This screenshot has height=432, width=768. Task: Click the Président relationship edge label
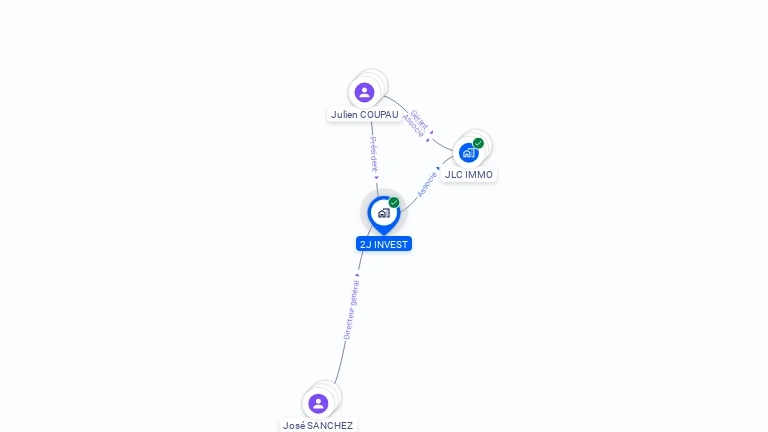[374, 154]
